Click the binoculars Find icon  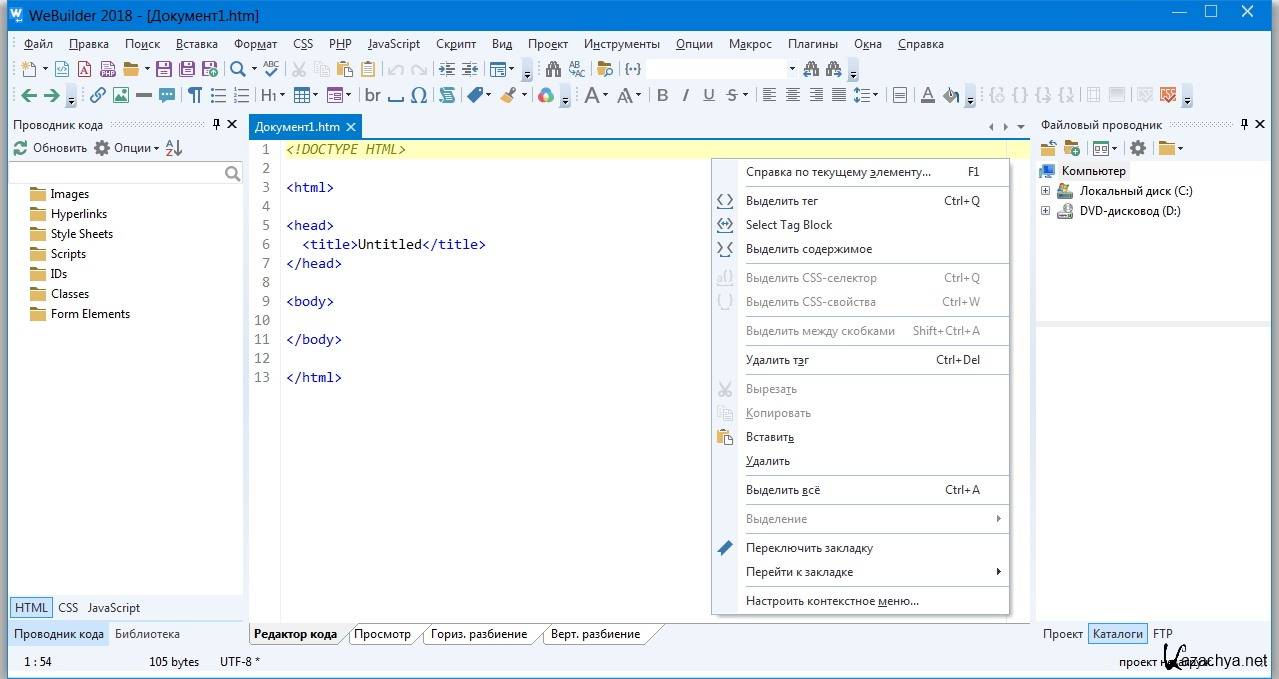pos(552,69)
